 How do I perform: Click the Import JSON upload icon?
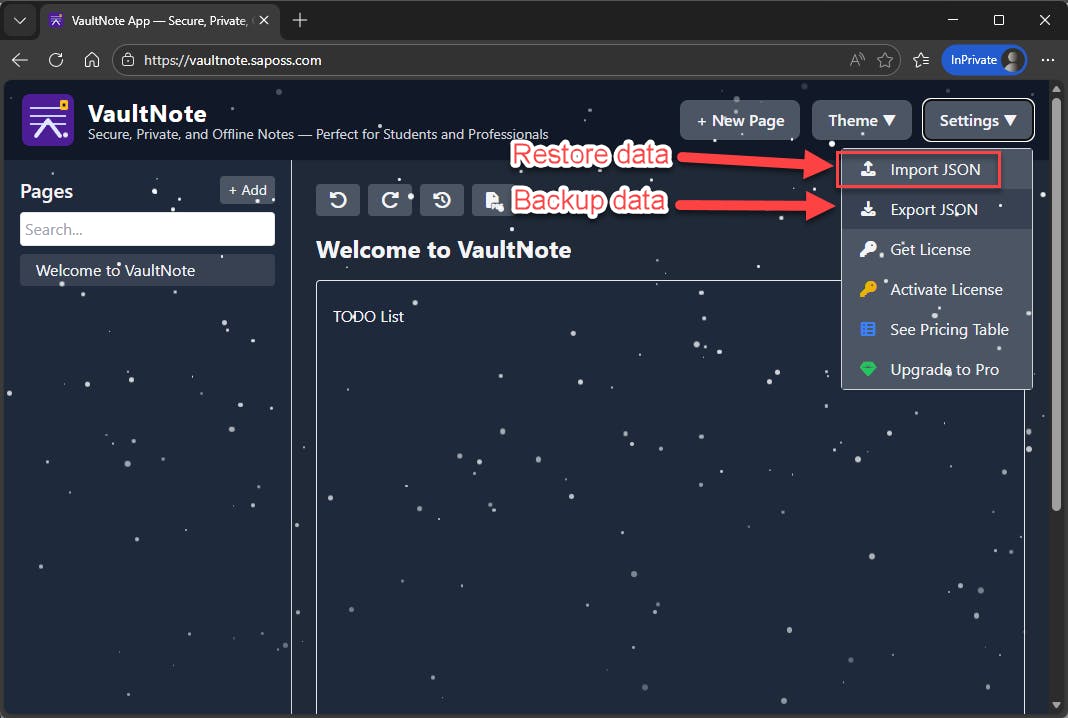(x=868, y=169)
